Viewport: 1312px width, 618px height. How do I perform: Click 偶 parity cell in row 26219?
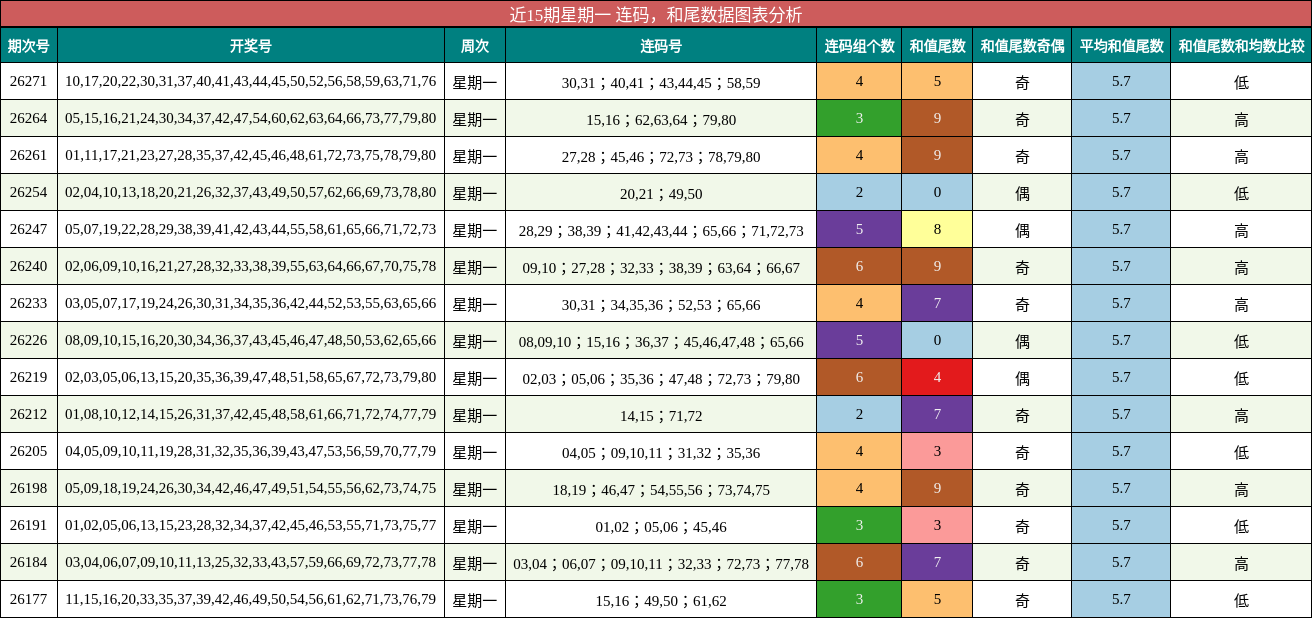point(1022,377)
